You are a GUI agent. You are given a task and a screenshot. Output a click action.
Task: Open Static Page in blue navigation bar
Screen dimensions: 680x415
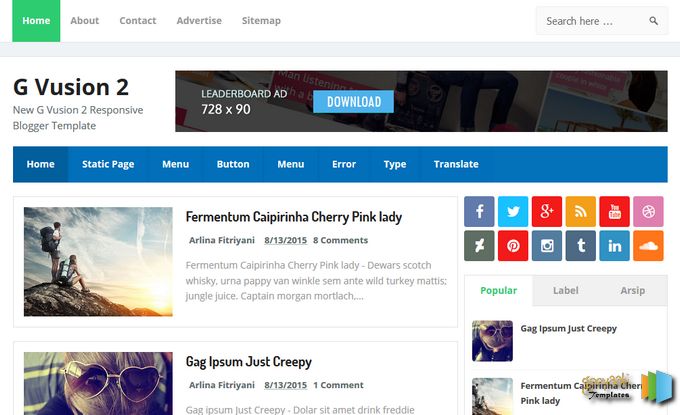click(108, 164)
